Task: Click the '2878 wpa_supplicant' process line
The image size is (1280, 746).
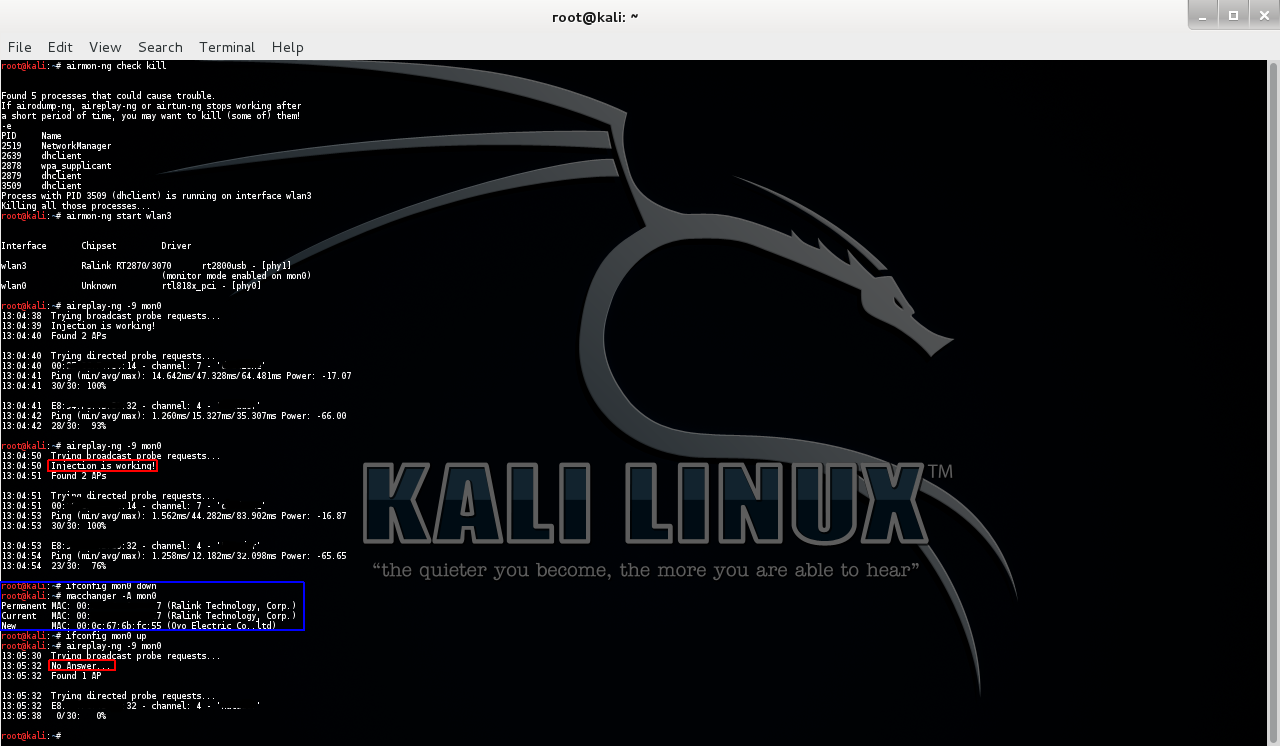Action: (57, 166)
